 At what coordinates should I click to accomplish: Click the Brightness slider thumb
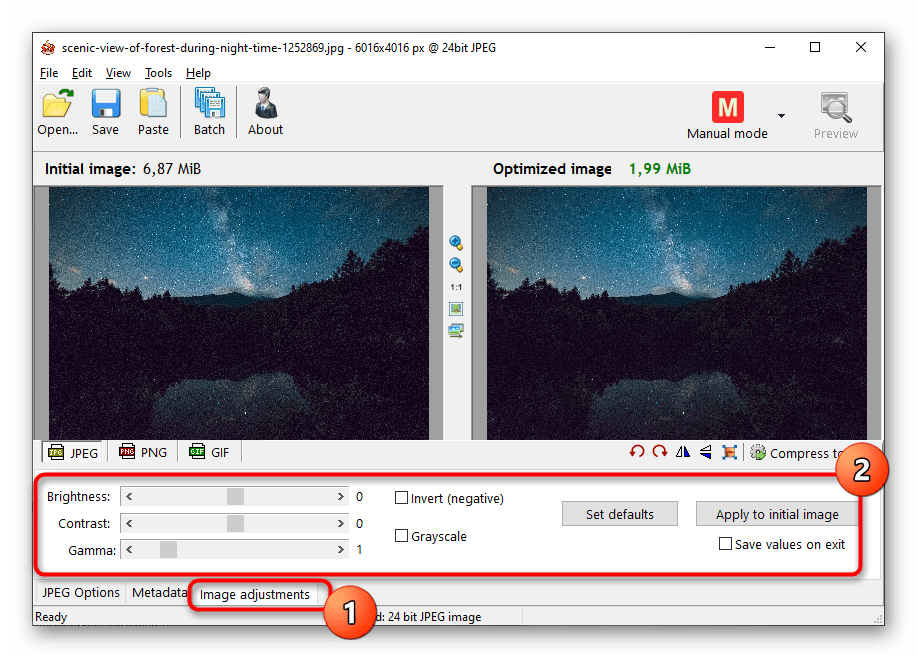(x=235, y=497)
